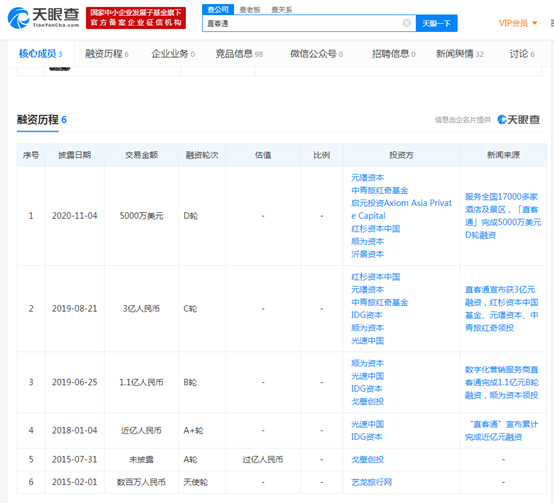
Task: Click the 天眼查 logo beside 信息由企名片提供
Action: pyautogui.click(x=518, y=120)
